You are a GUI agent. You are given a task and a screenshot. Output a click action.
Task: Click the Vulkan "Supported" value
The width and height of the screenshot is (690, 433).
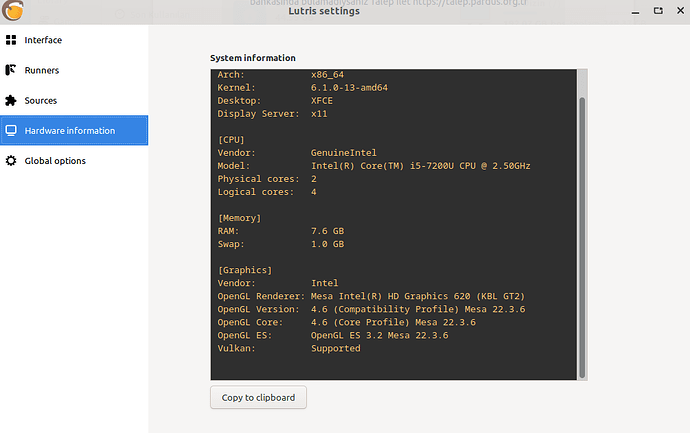[x=336, y=349]
